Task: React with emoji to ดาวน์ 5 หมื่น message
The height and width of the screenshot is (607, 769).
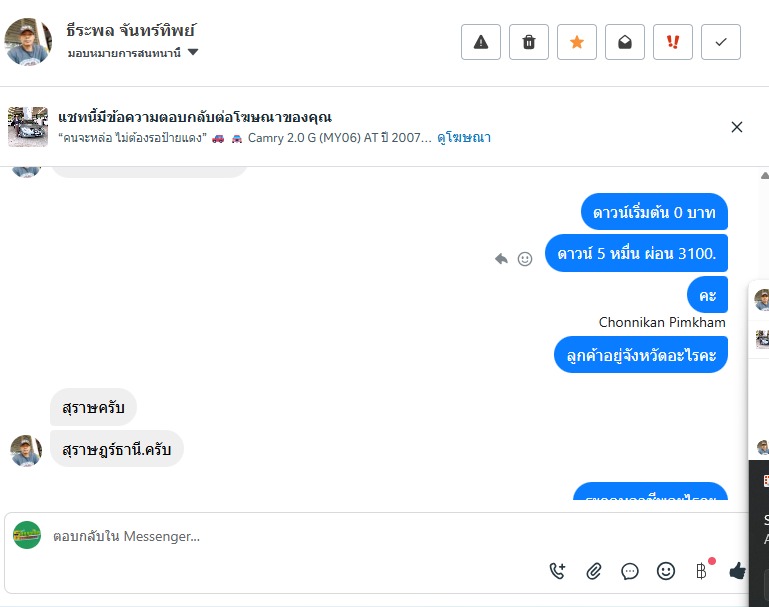Action: (x=525, y=259)
